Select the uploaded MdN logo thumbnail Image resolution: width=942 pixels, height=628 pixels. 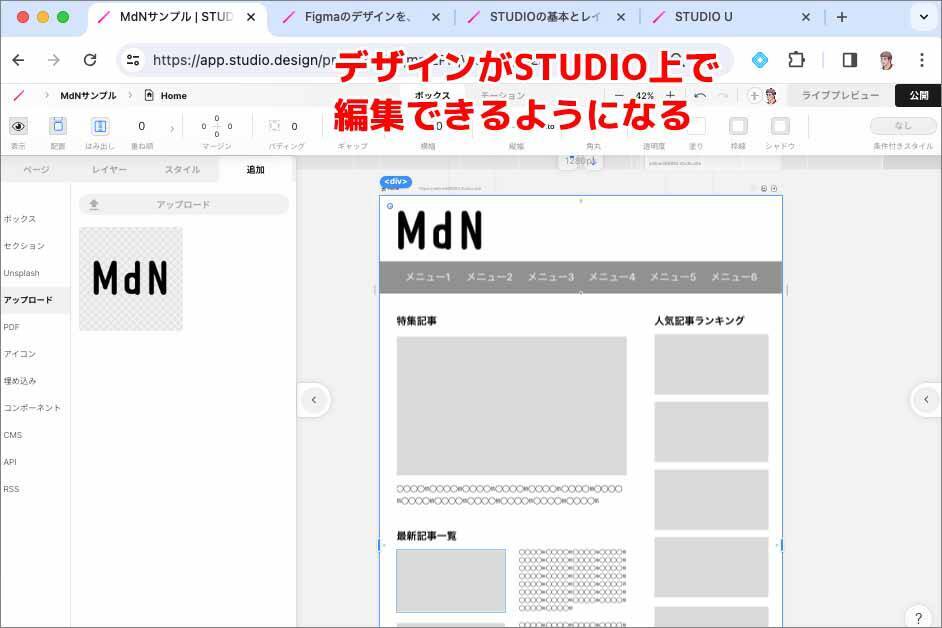(x=131, y=279)
